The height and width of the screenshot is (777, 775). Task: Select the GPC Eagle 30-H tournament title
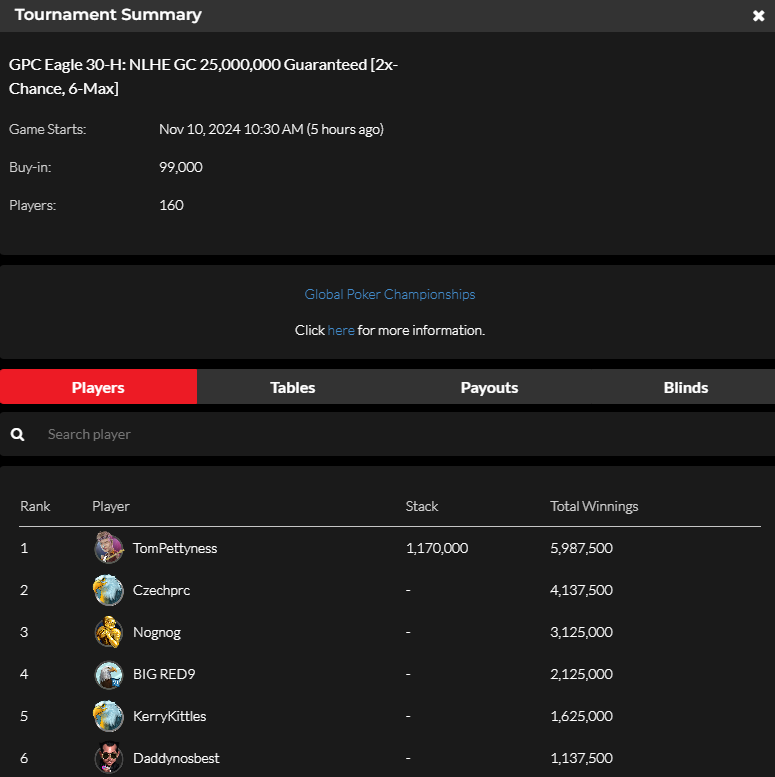coord(203,76)
